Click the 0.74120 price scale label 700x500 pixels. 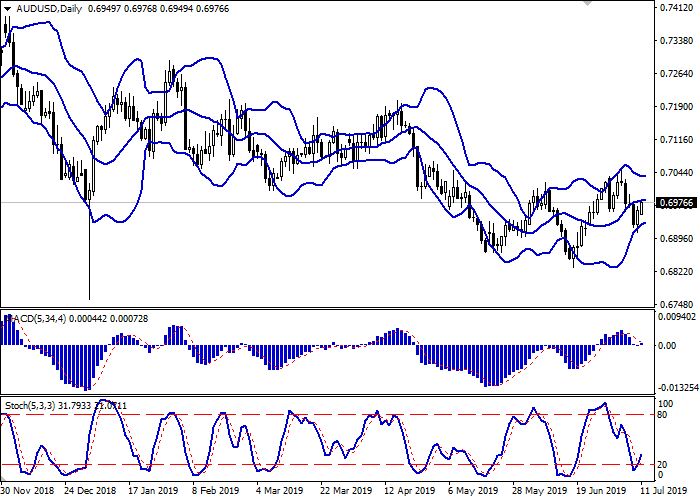(677, 9)
